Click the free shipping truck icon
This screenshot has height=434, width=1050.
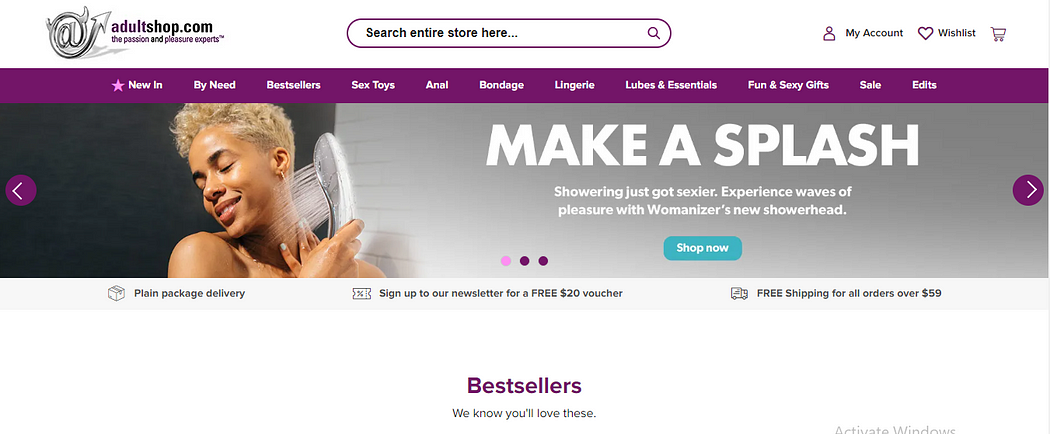[x=739, y=293]
